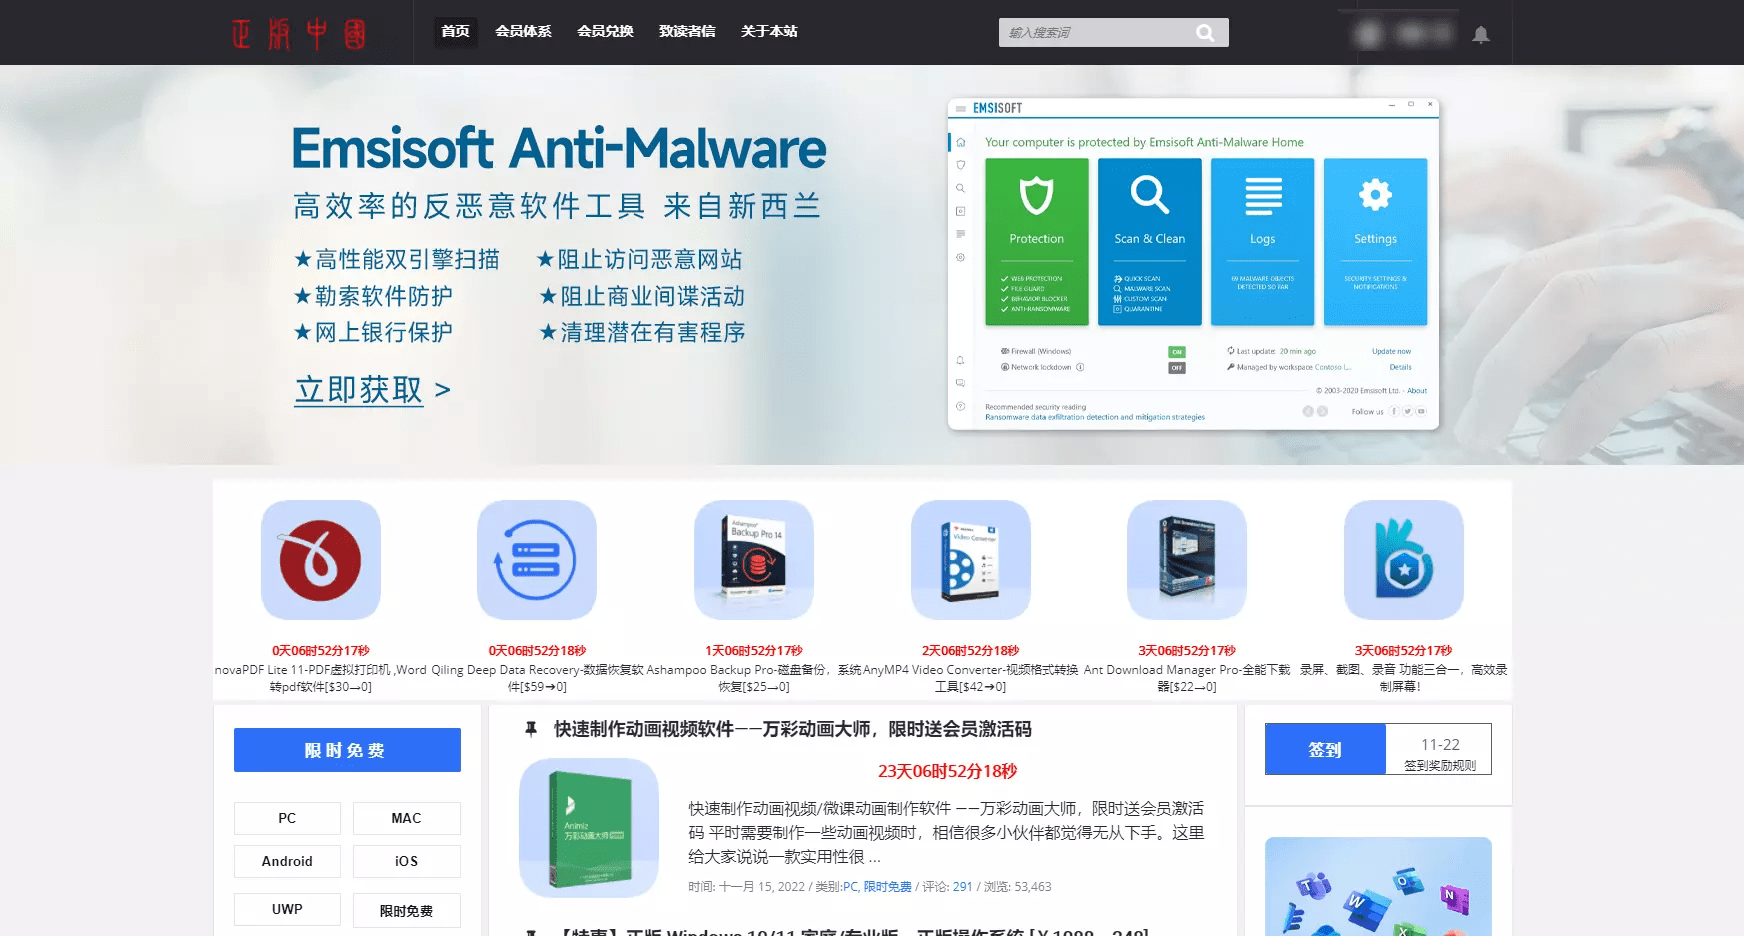Viewport: 1744px width, 936px height.
Task: Click the blurred user avatar
Action: 1368,34
